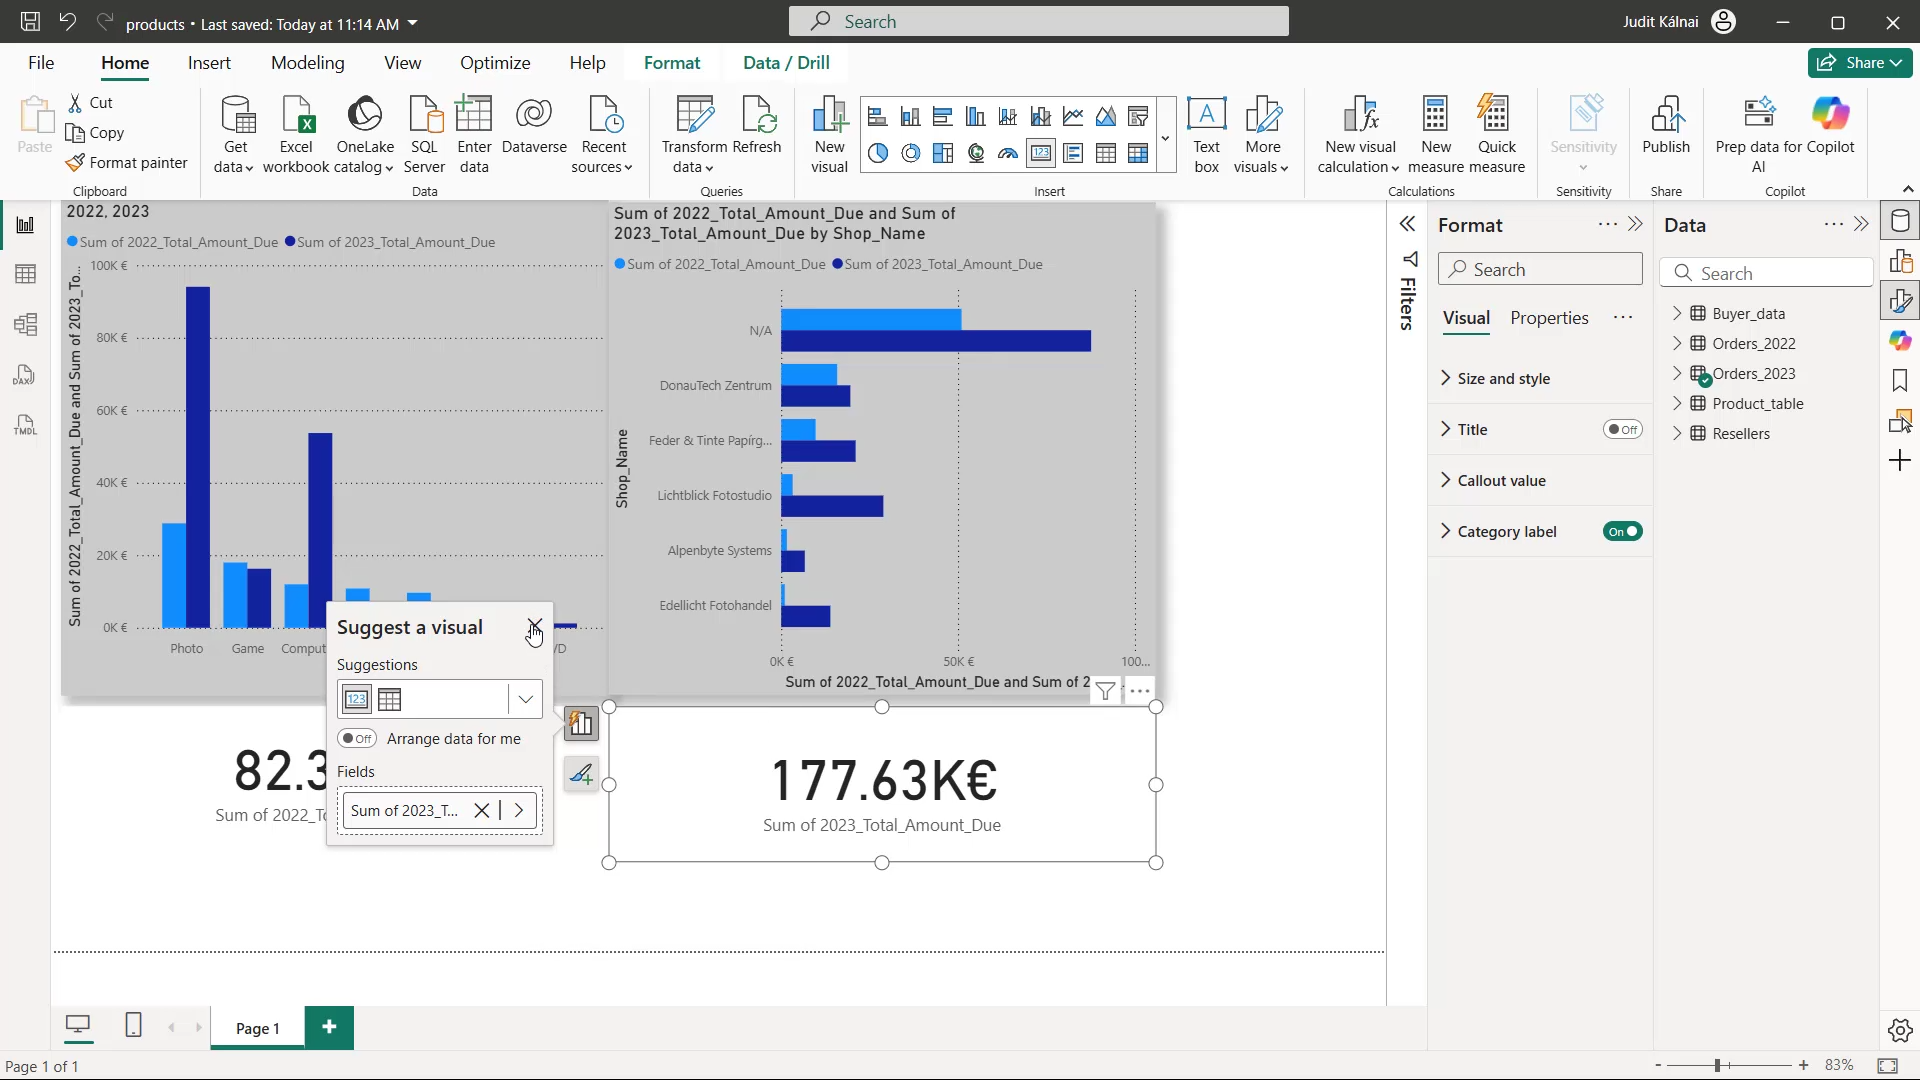Screen dimensions: 1920x1080
Task: Click the zoom slider in status bar
Action: pos(1730,1066)
